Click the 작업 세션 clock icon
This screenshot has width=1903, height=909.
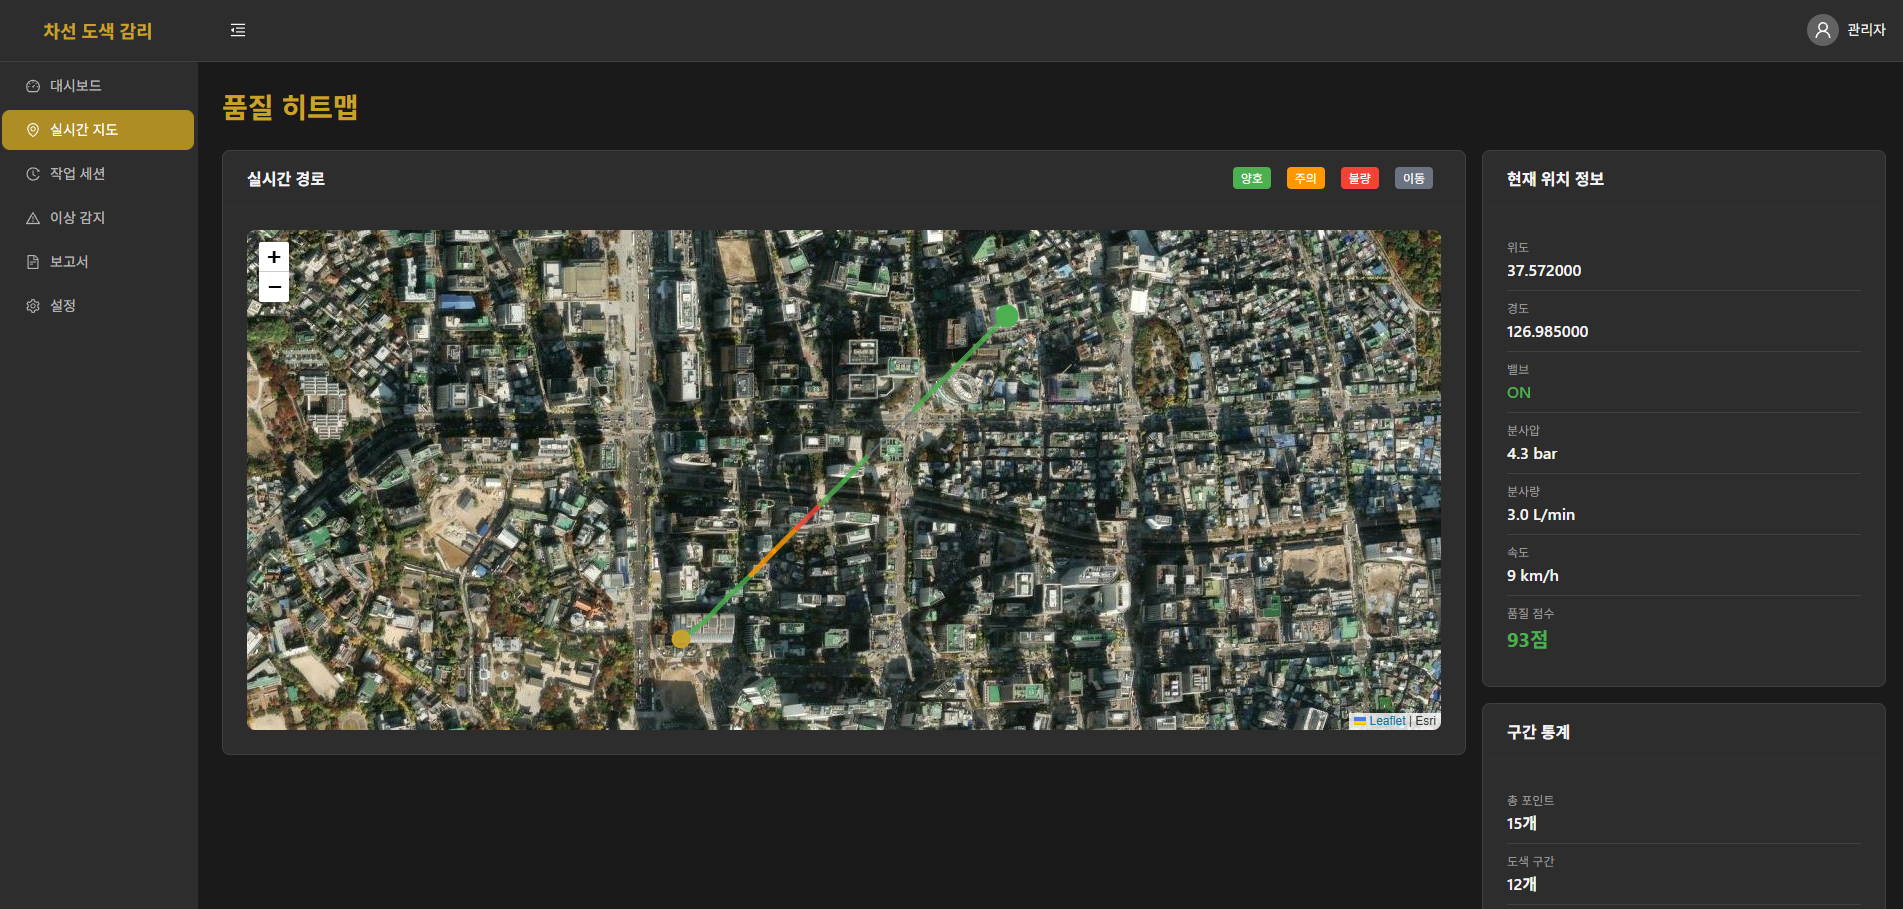click(33, 174)
